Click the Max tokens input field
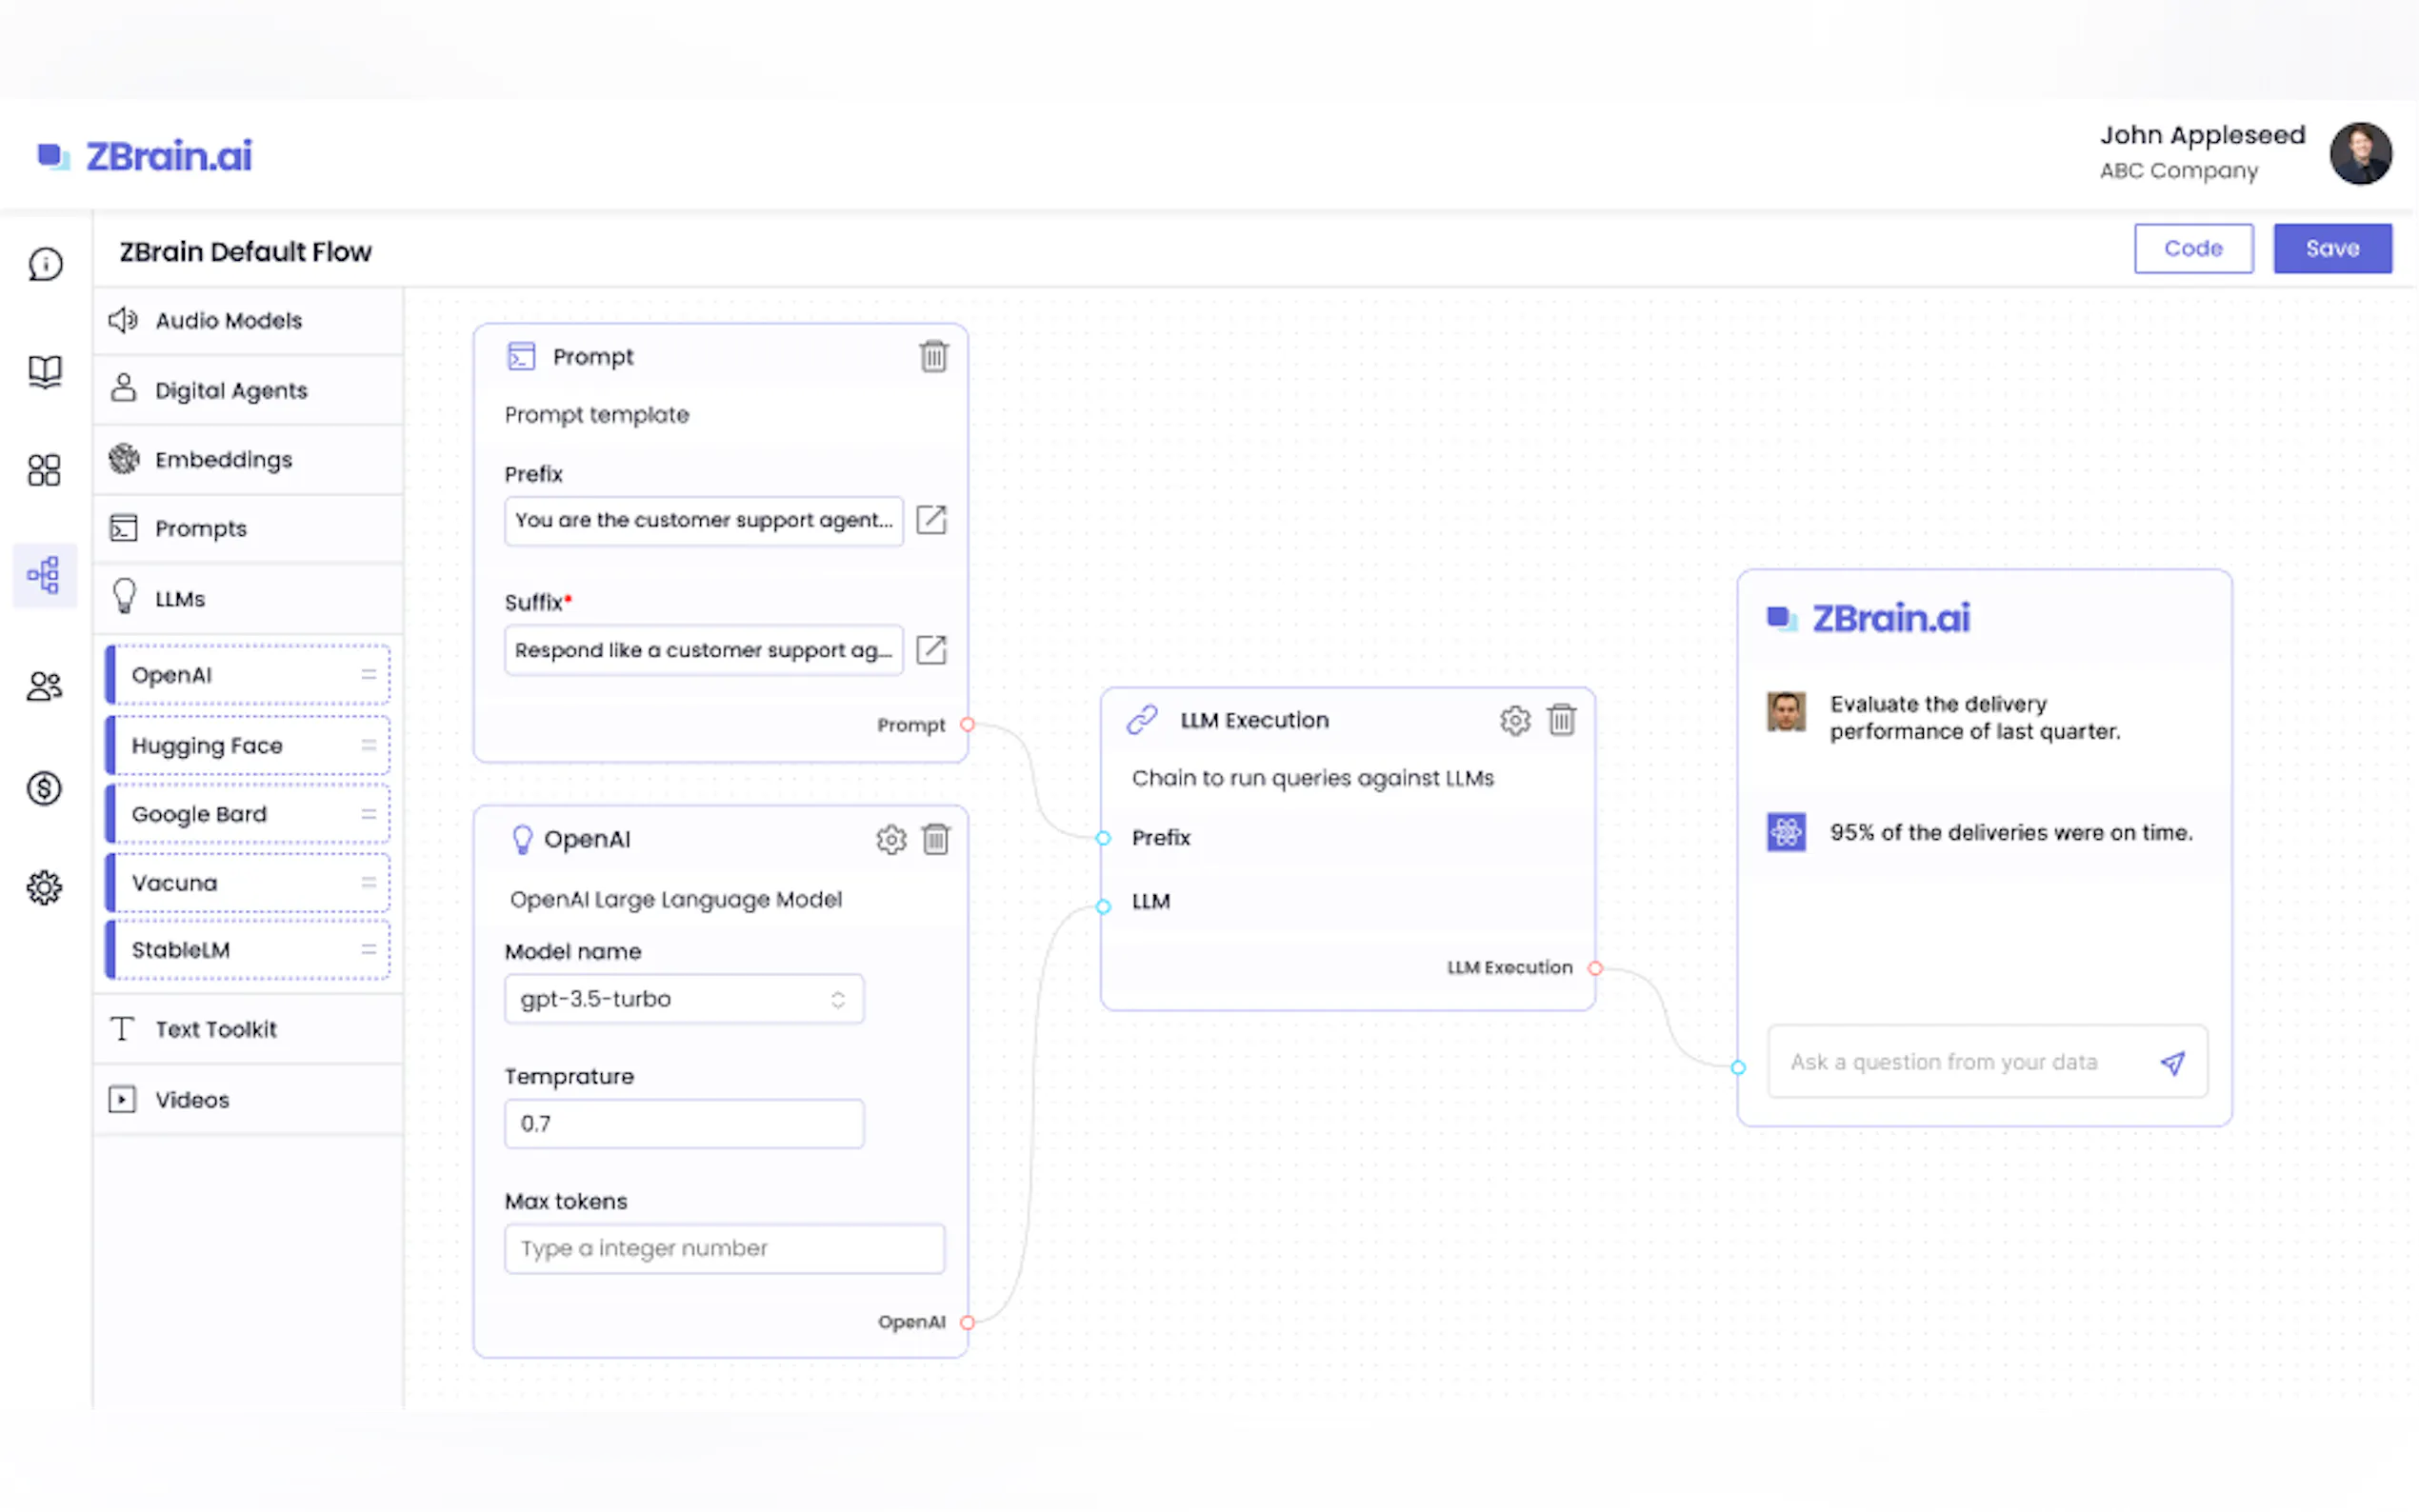Viewport: 2419px width, 1512px height. pyautogui.click(x=724, y=1249)
